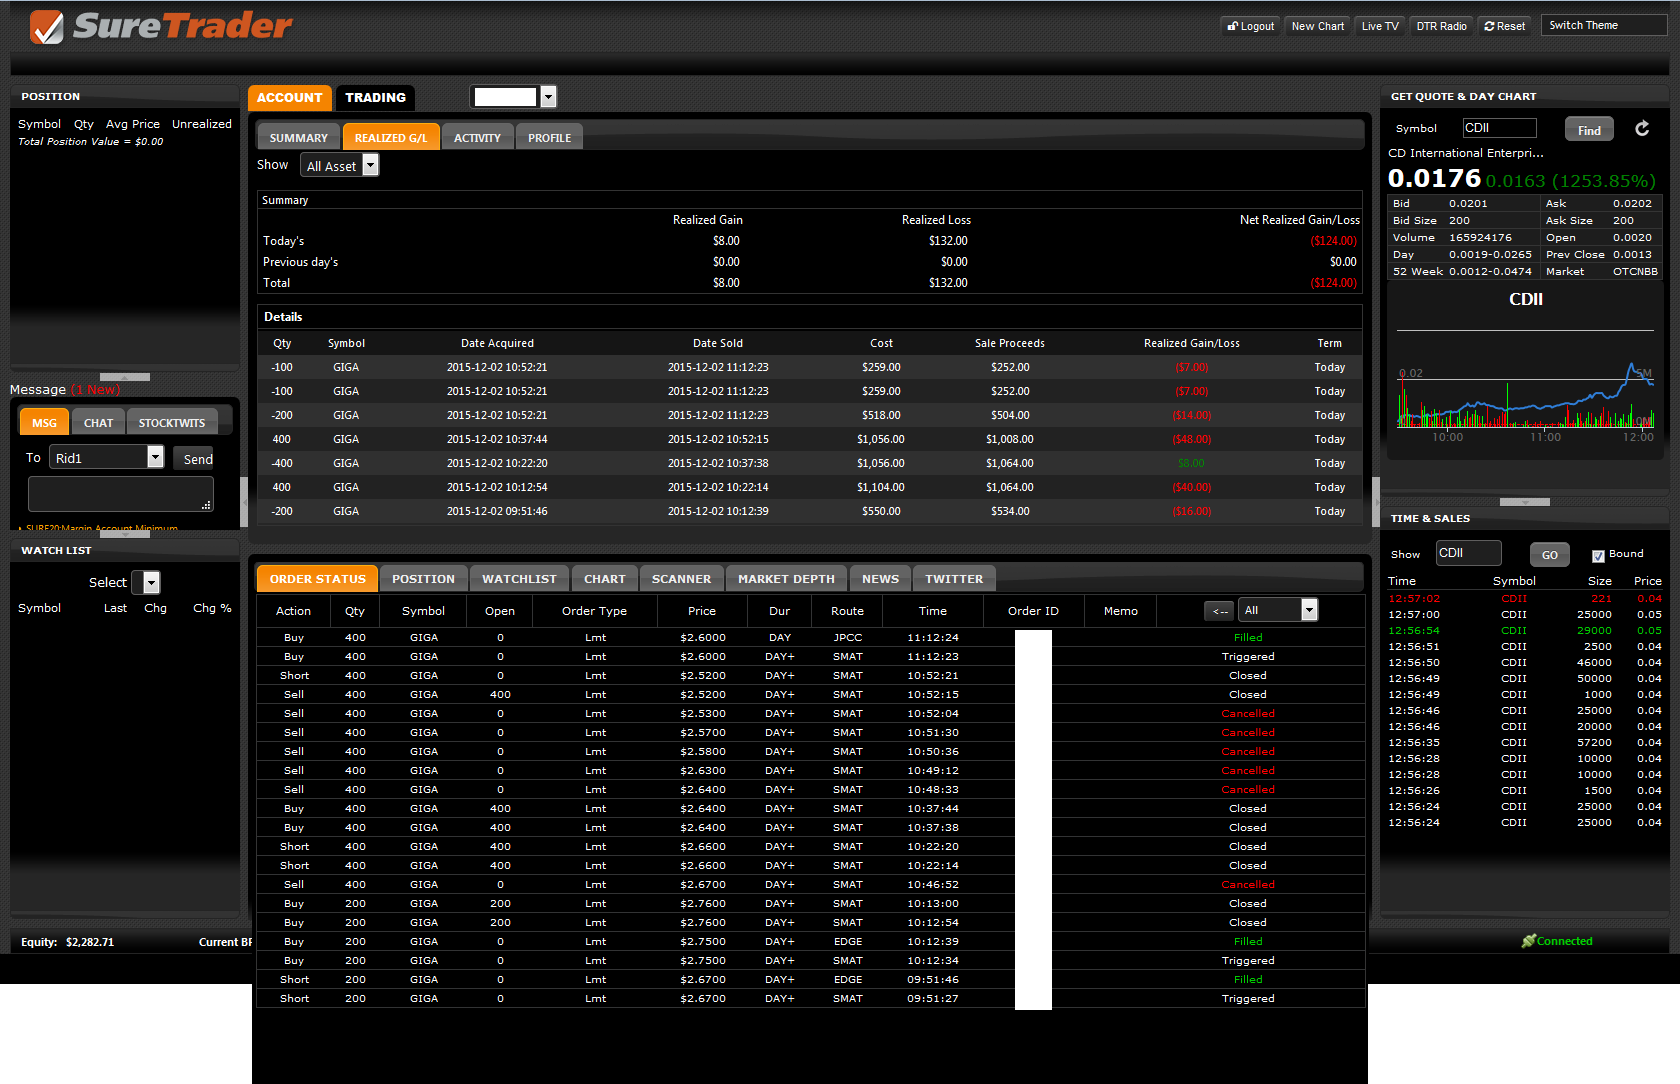Switch to the ACCOUNT tab
The image size is (1680, 1084).
tap(290, 97)
